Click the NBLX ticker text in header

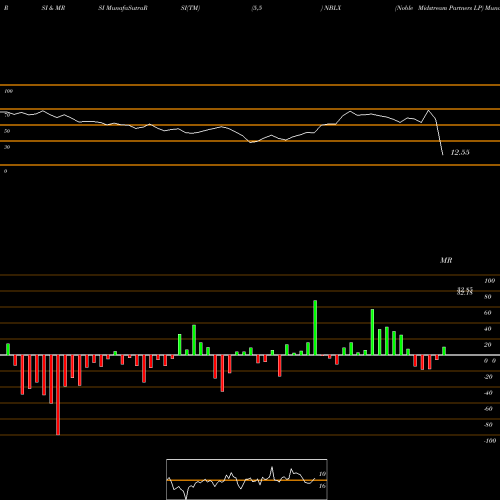tap(332, 8)
